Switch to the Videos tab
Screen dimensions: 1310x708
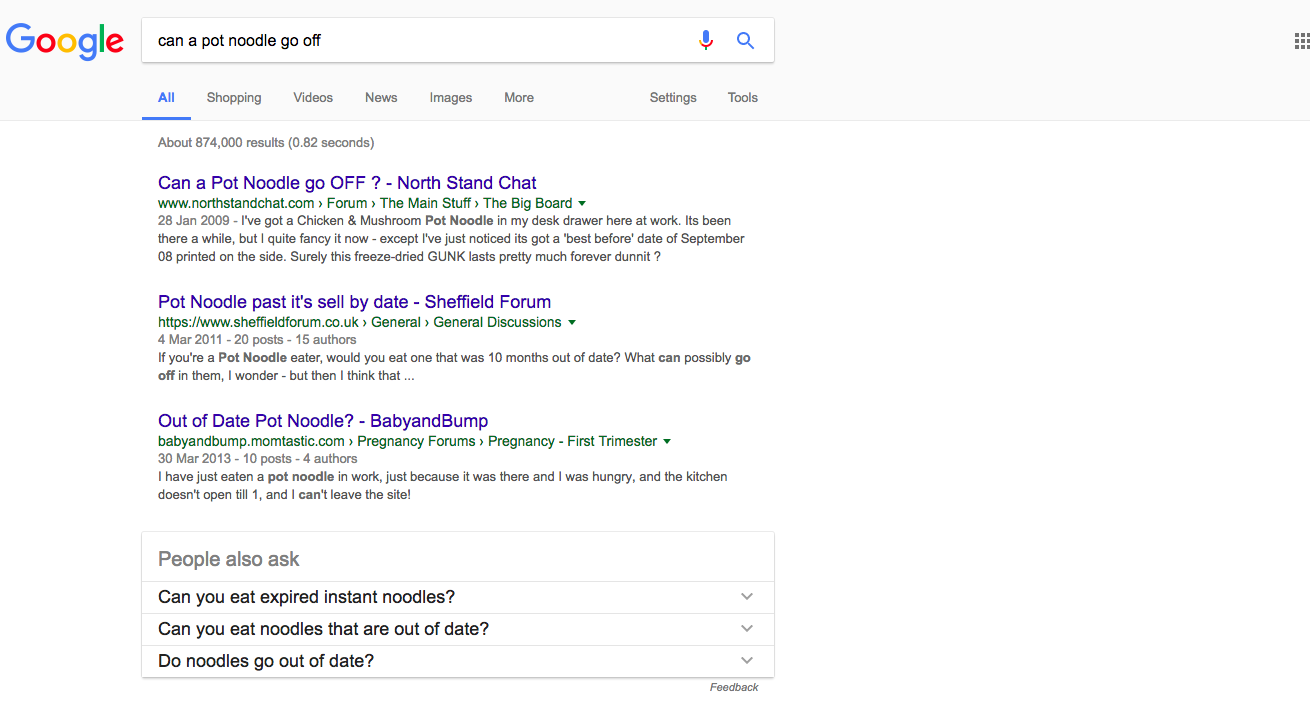pyautogui.click(x=313, y=97)
